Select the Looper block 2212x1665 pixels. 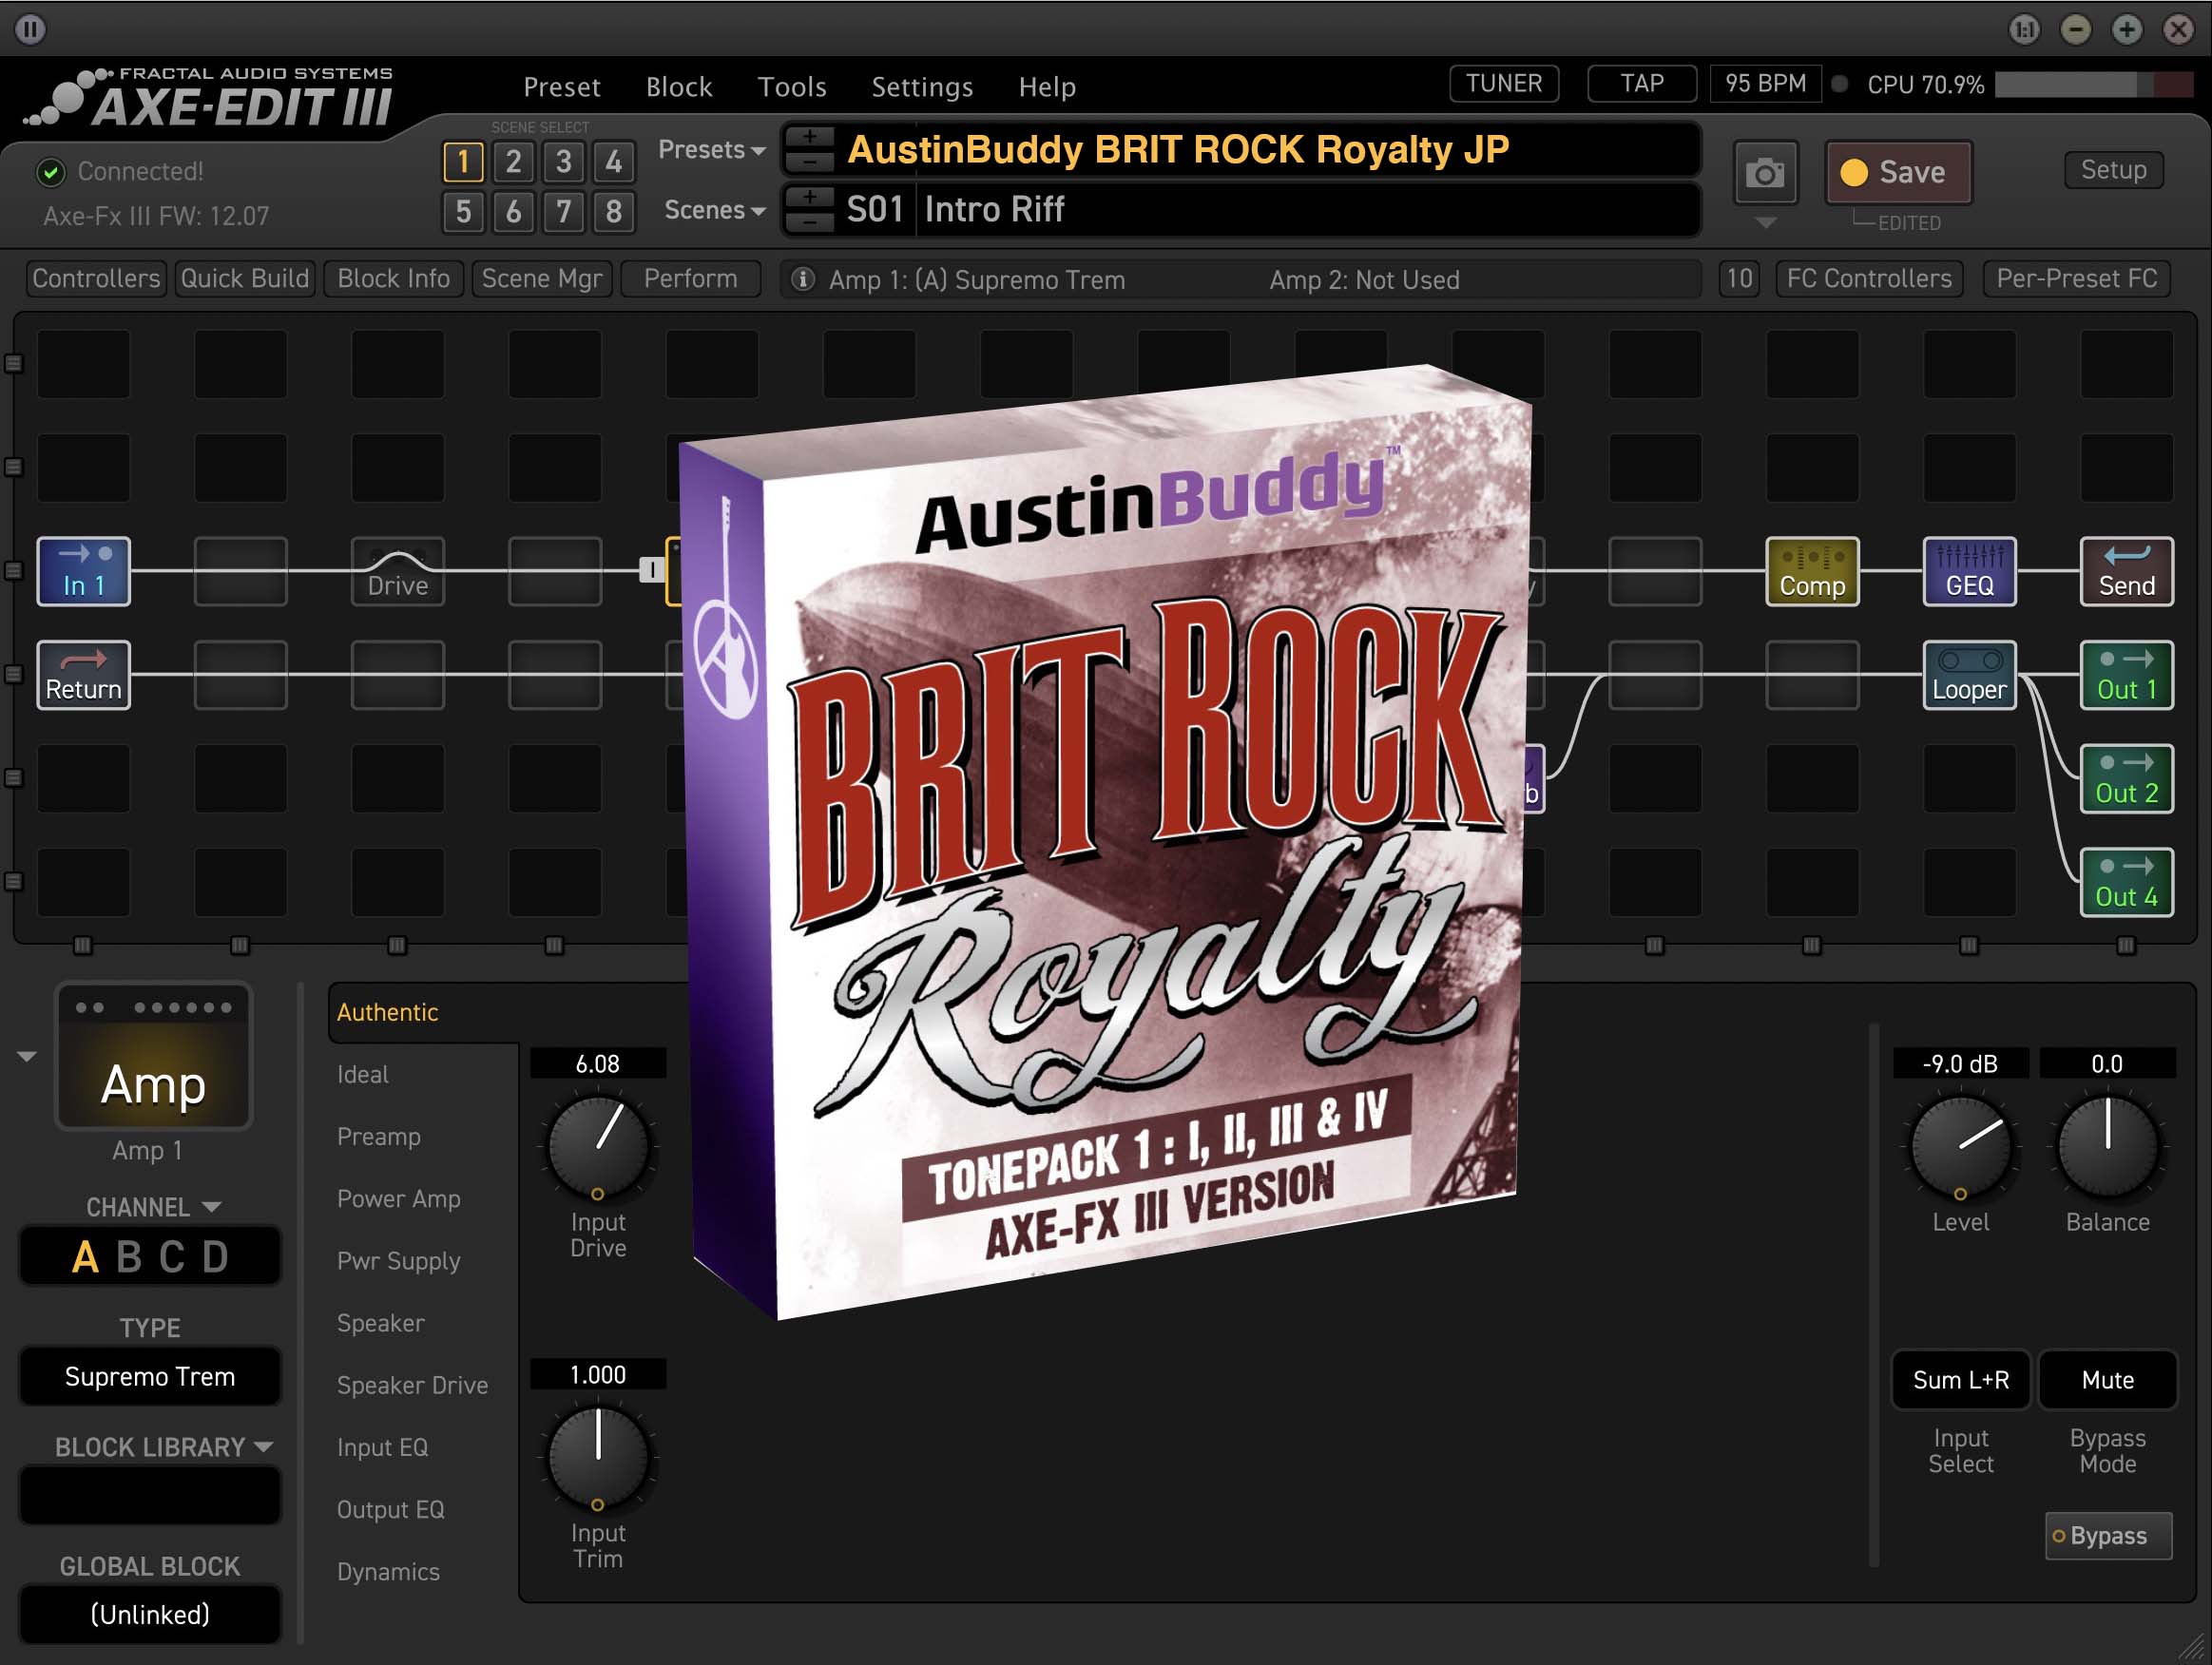(x=1969, y=675)
